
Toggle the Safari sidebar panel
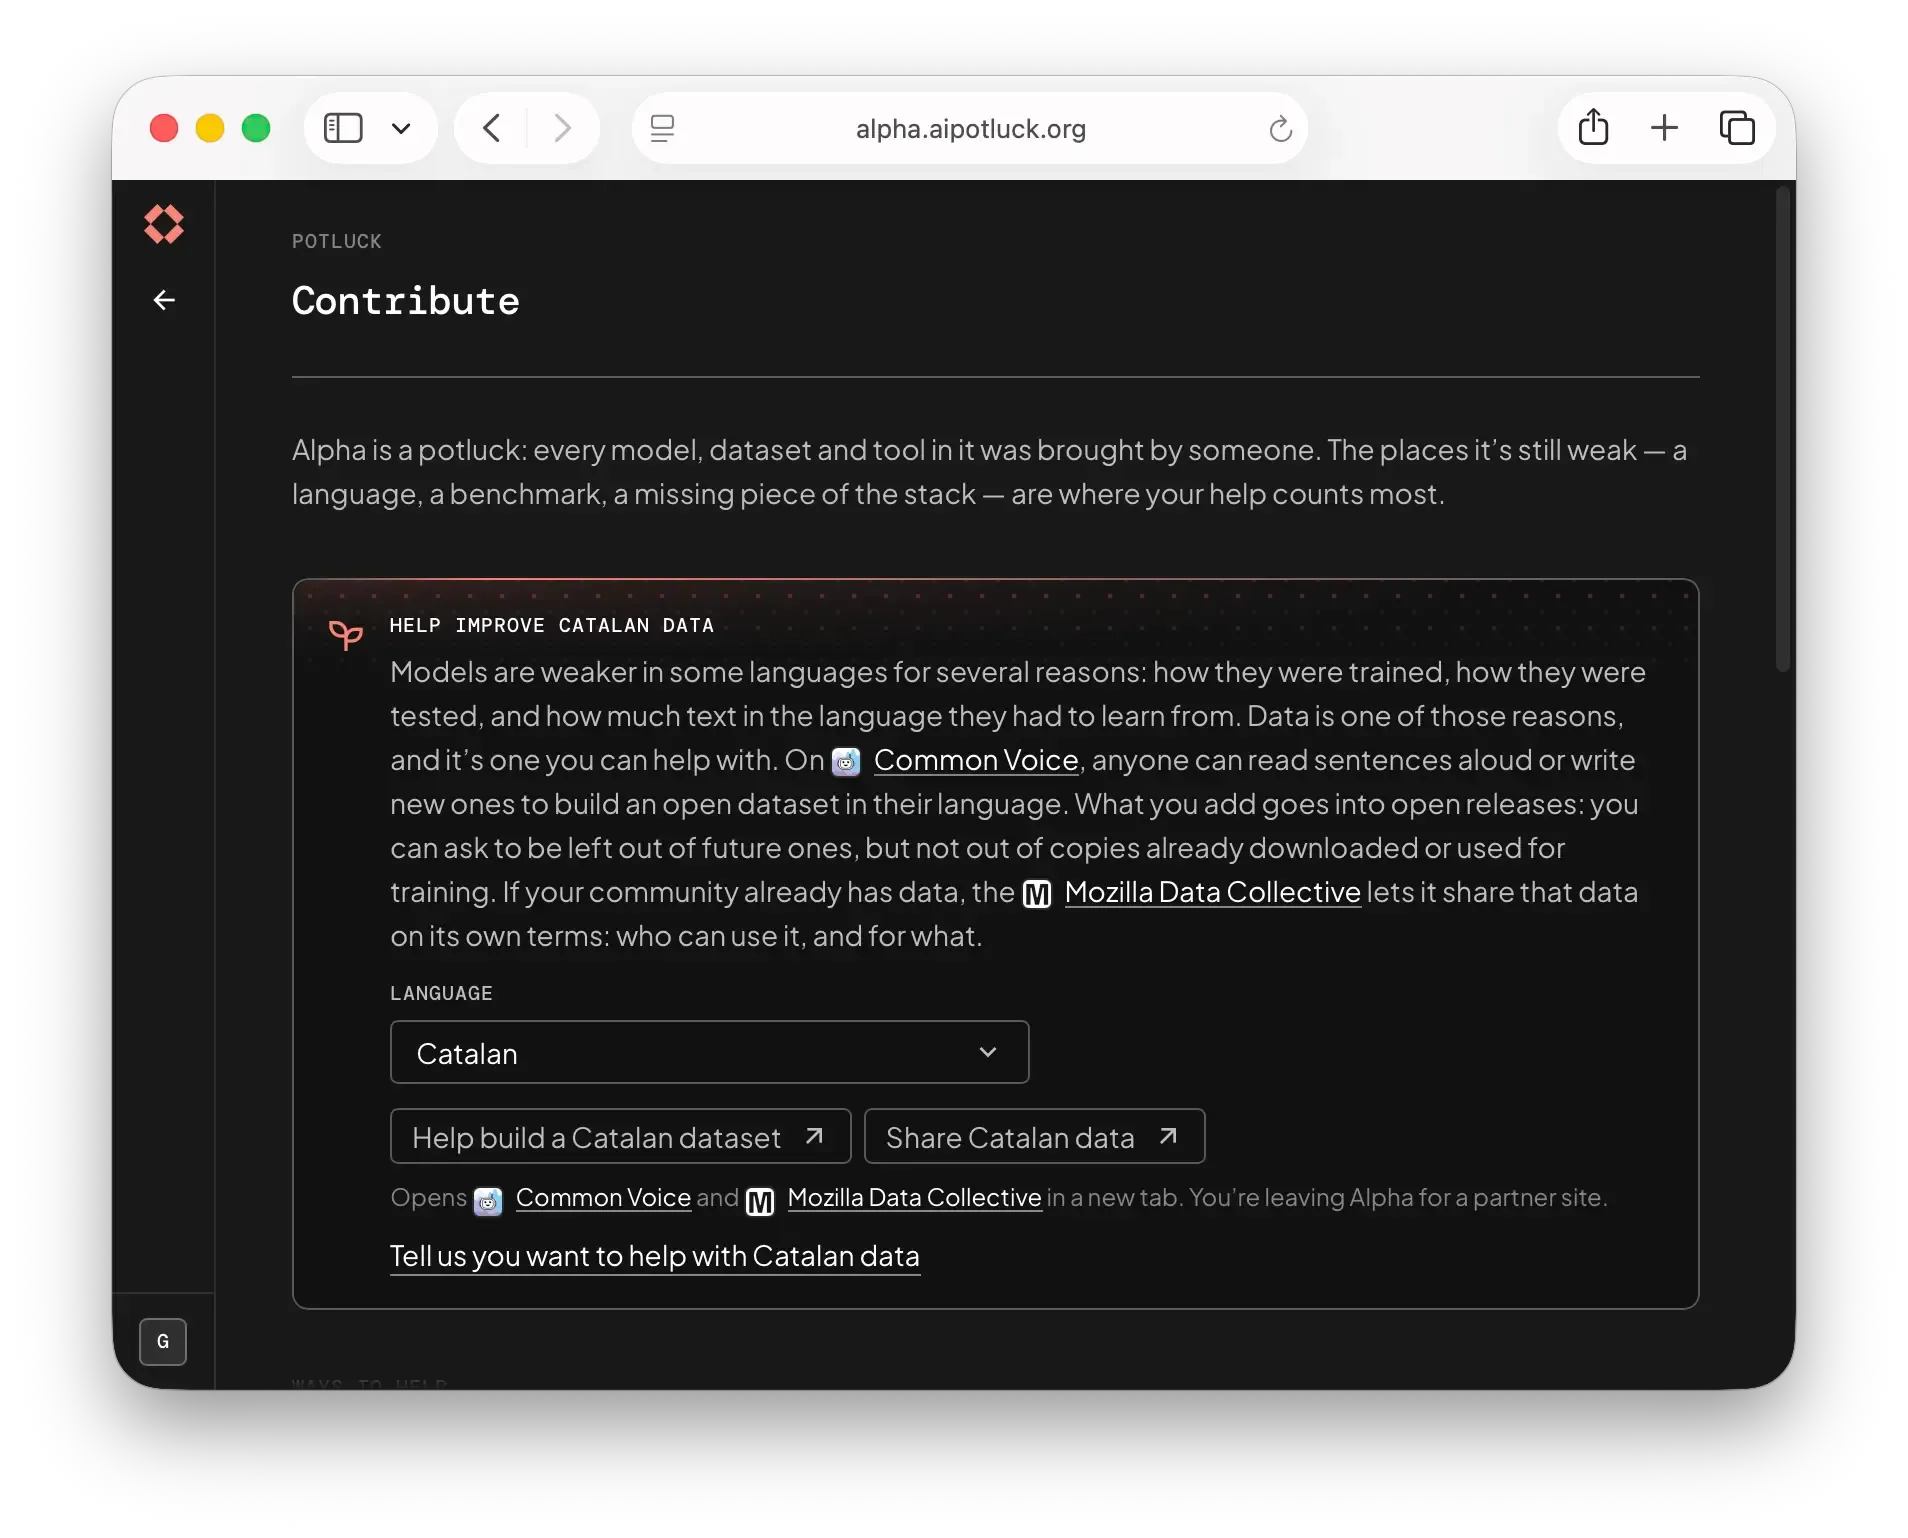point(343,128)
